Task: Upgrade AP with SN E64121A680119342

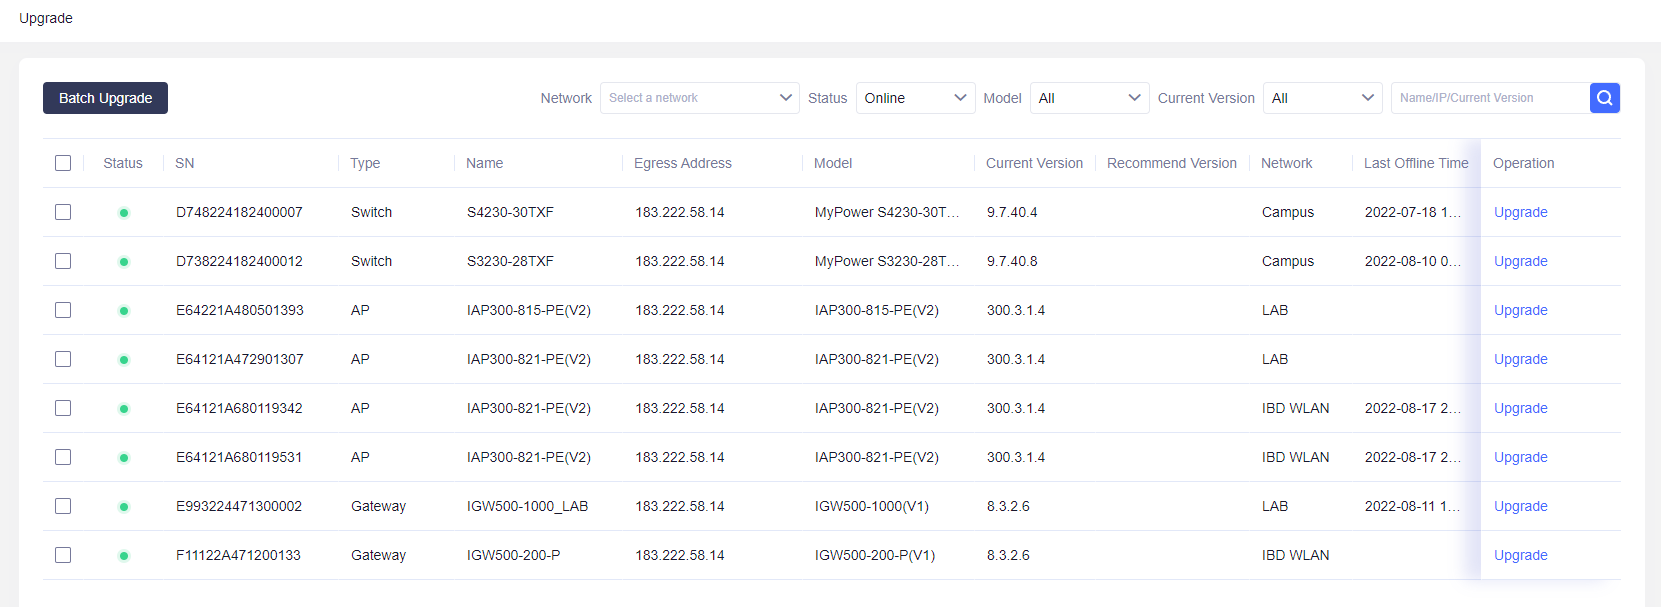Action: click(x=1520, y=408)
